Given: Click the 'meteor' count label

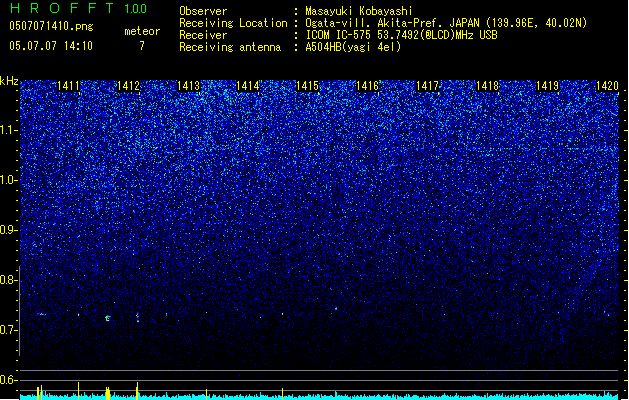Looking at the screenshot, I should point(142,31).
